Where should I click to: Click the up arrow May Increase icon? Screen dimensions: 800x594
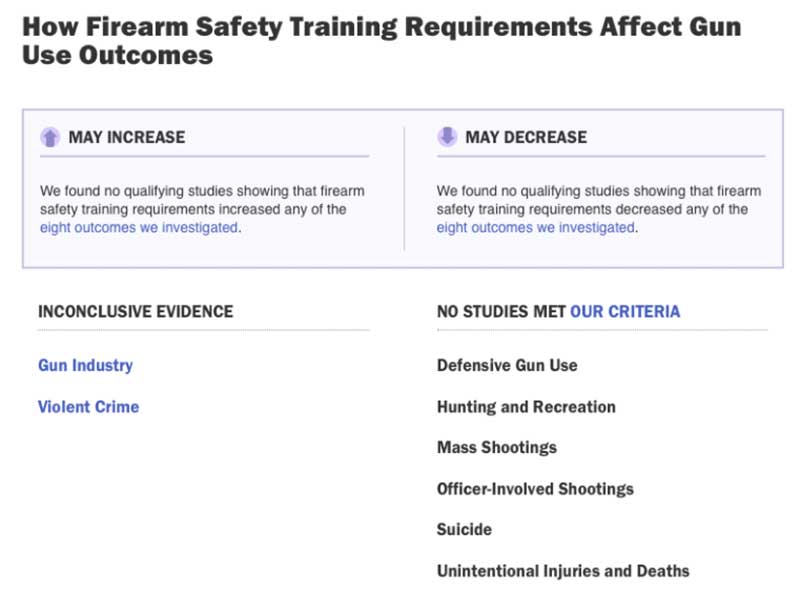tap(50, 137)
